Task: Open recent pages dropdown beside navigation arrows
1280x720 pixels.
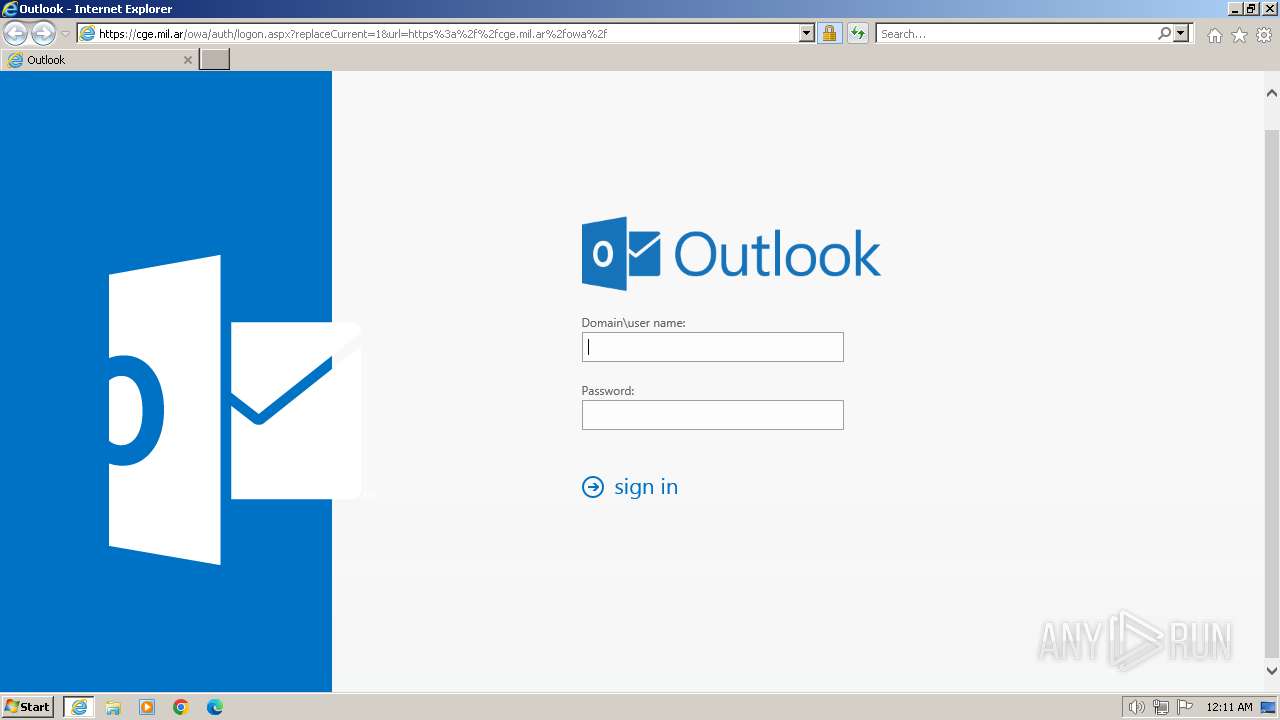Action: 65,34
